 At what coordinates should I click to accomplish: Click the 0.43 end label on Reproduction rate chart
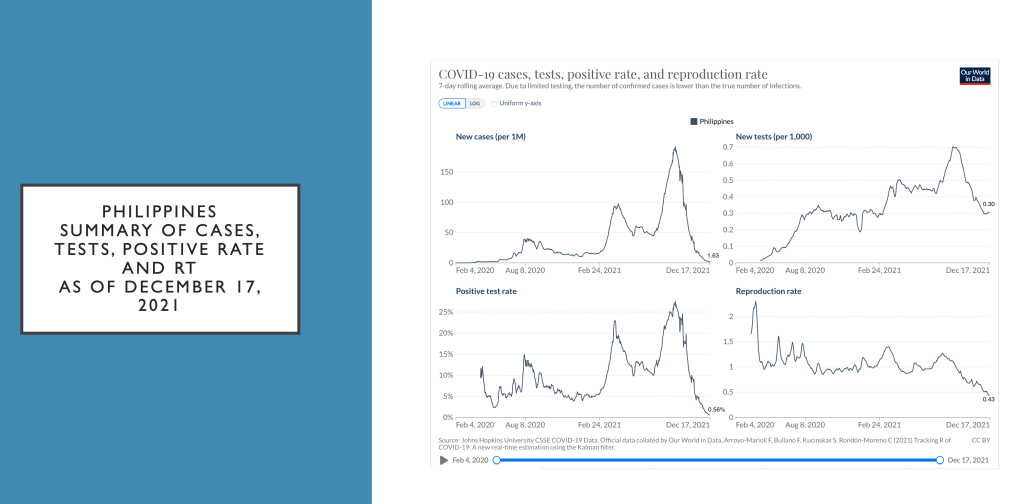pyautogui.click(x=989, y=400)
